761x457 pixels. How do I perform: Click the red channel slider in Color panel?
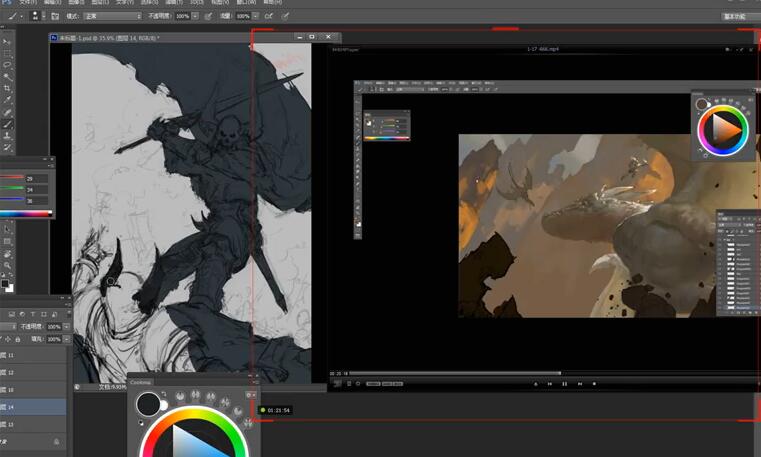[12, 178]
